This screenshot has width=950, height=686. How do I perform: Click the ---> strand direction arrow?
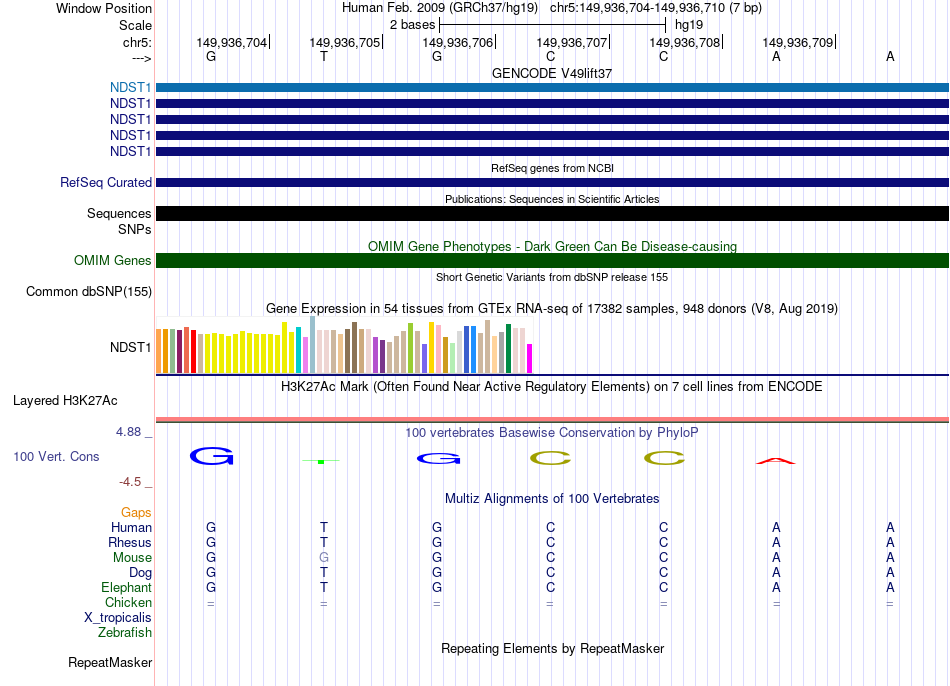(141, 59)
